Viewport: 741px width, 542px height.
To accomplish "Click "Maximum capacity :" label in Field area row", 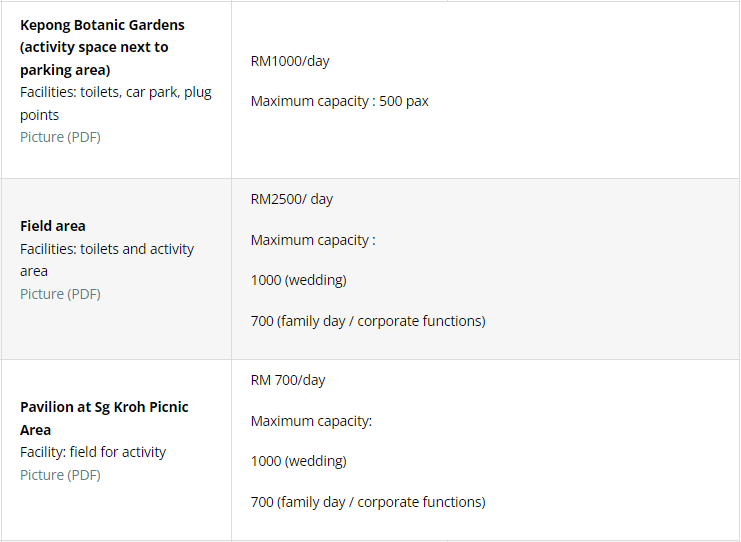I will 313,240.
